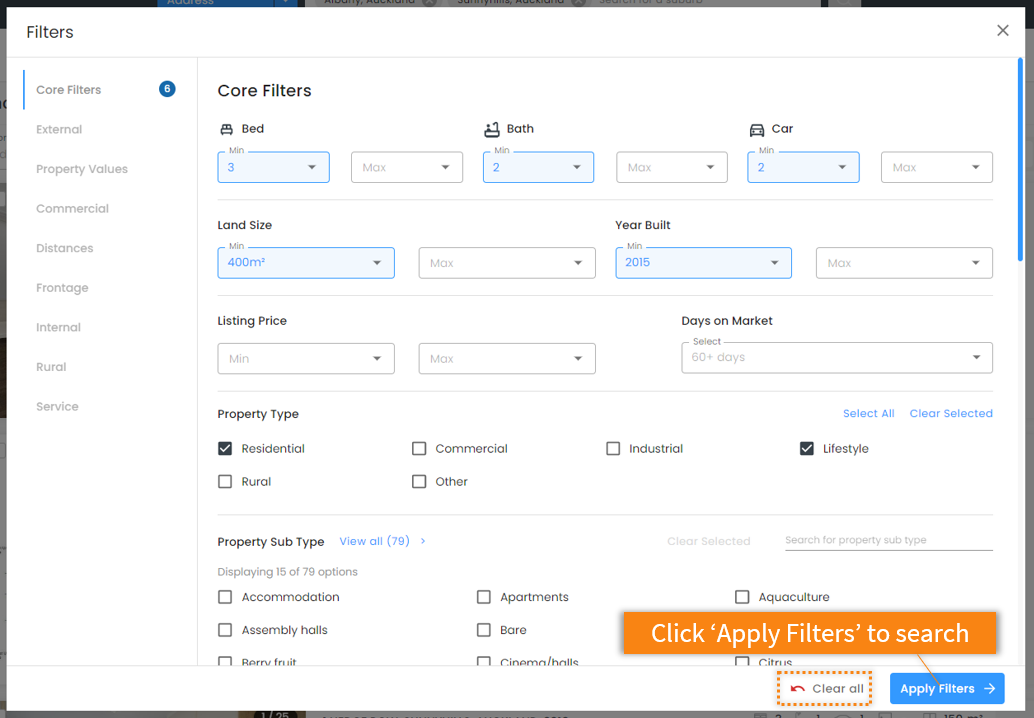1034x718 pixels.
Task: Close the Filters dialog with X
Action: (x=1002, y=30)
